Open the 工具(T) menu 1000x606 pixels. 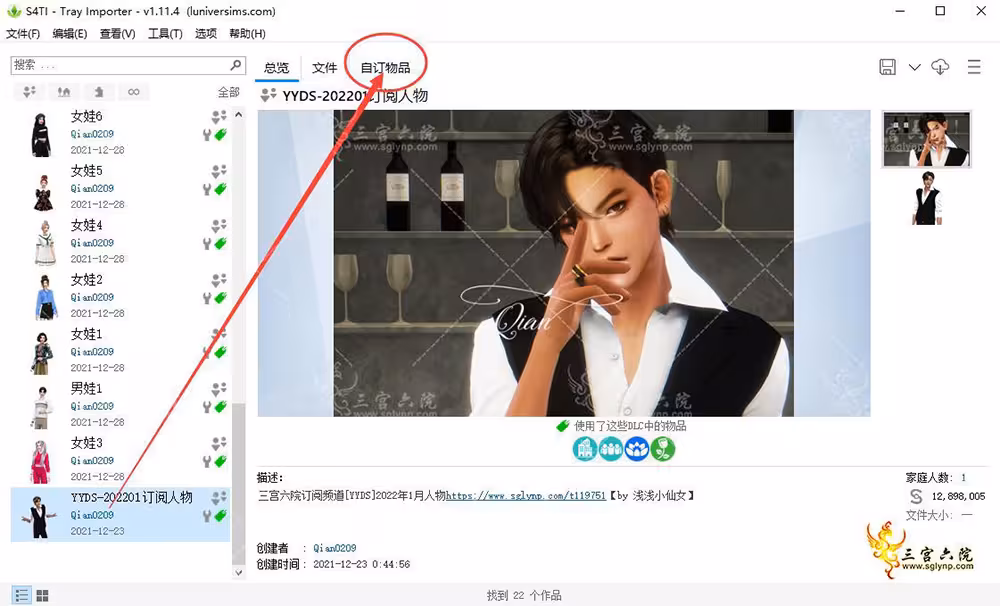point(165,34)
